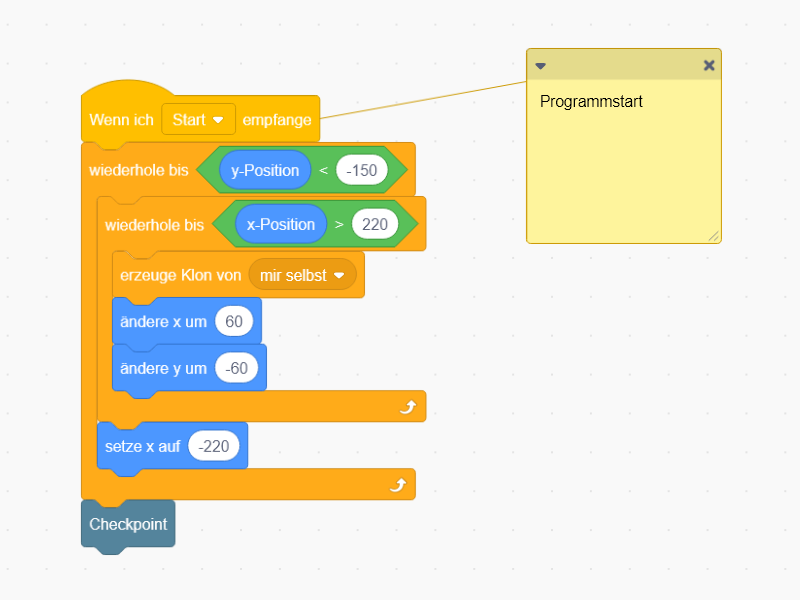Click the 220 value in x-Position condition
The height and width of the screenshot is (600, 800).
point(375,224)
